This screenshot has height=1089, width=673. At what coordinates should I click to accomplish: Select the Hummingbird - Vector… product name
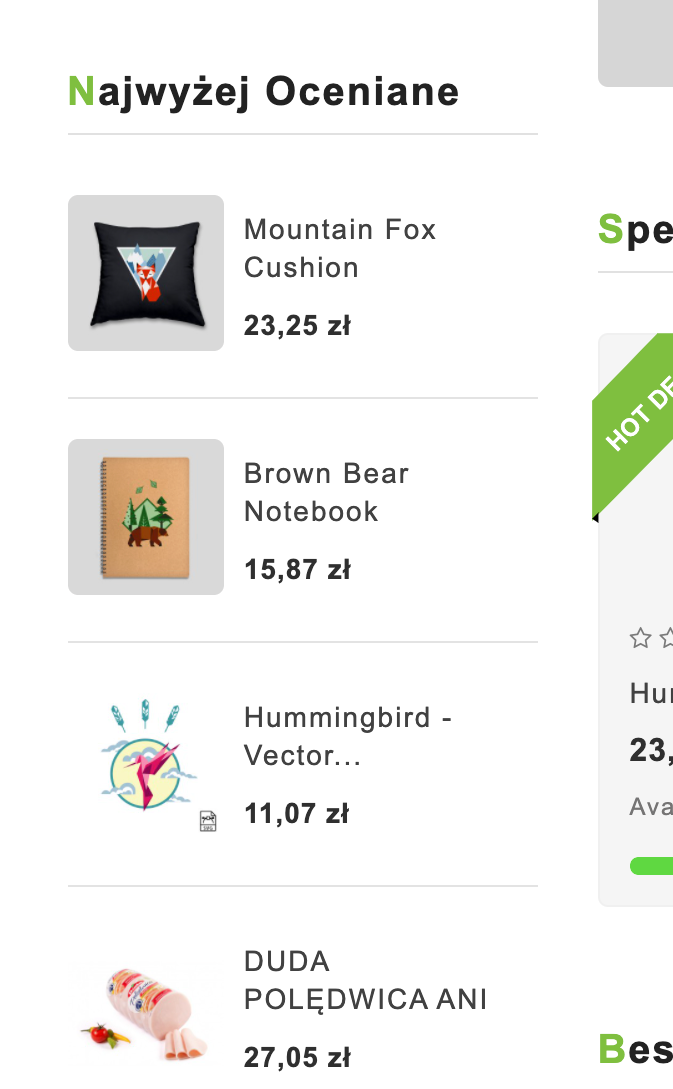[x=347, y=736]
